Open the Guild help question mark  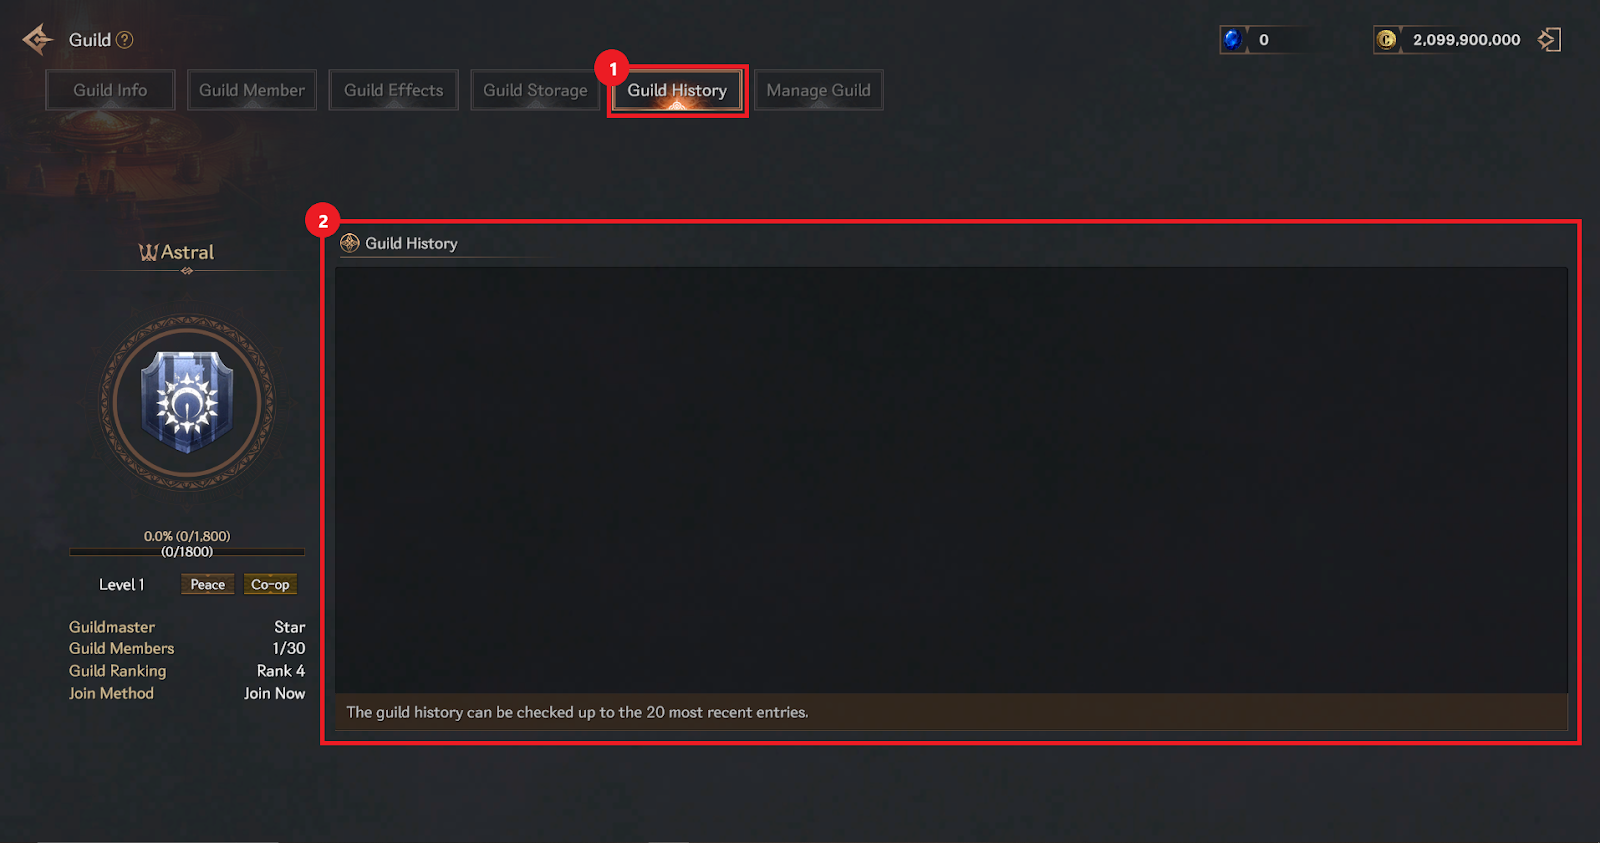pos(125,40)
